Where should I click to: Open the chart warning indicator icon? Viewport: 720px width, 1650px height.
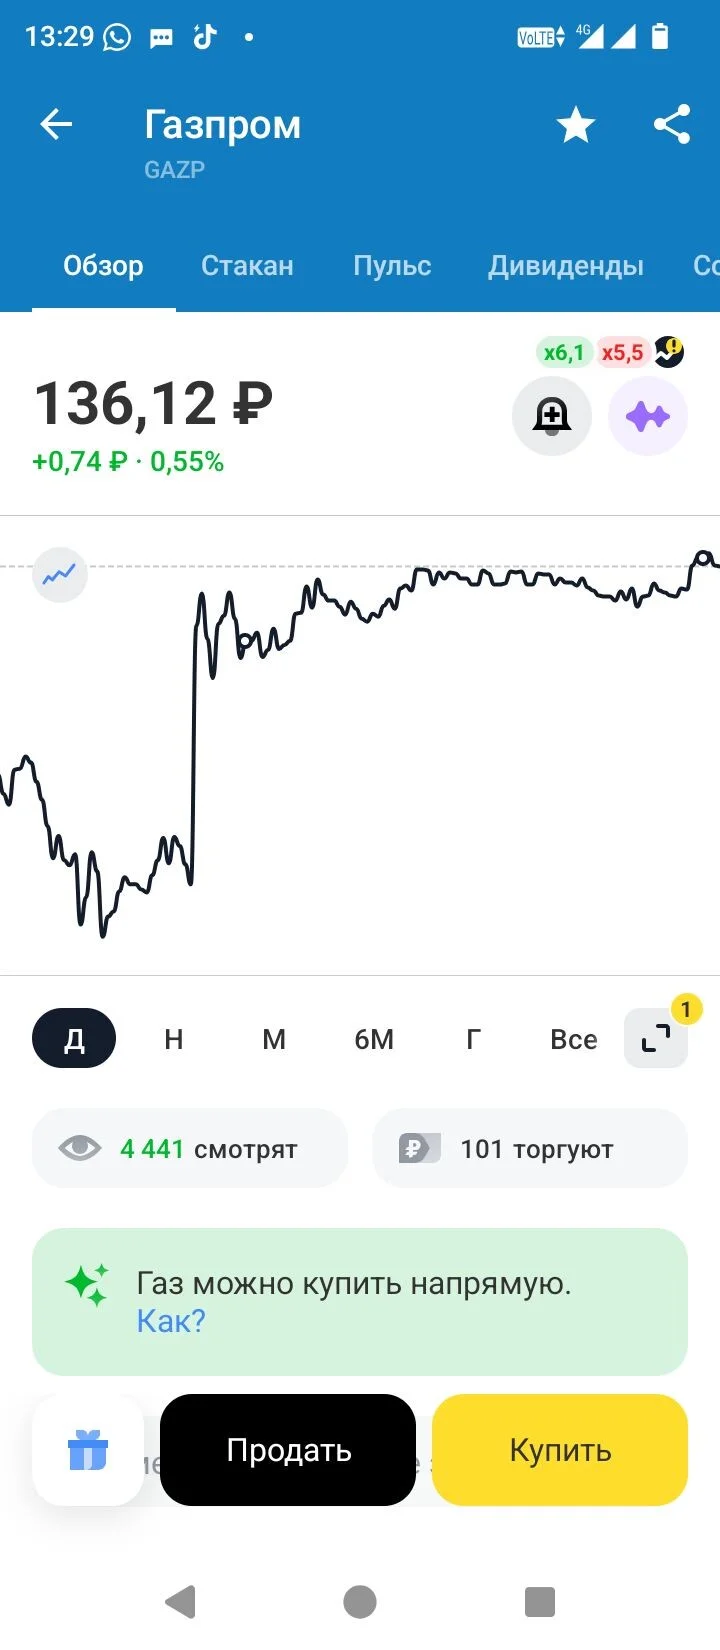coord(669,352)
